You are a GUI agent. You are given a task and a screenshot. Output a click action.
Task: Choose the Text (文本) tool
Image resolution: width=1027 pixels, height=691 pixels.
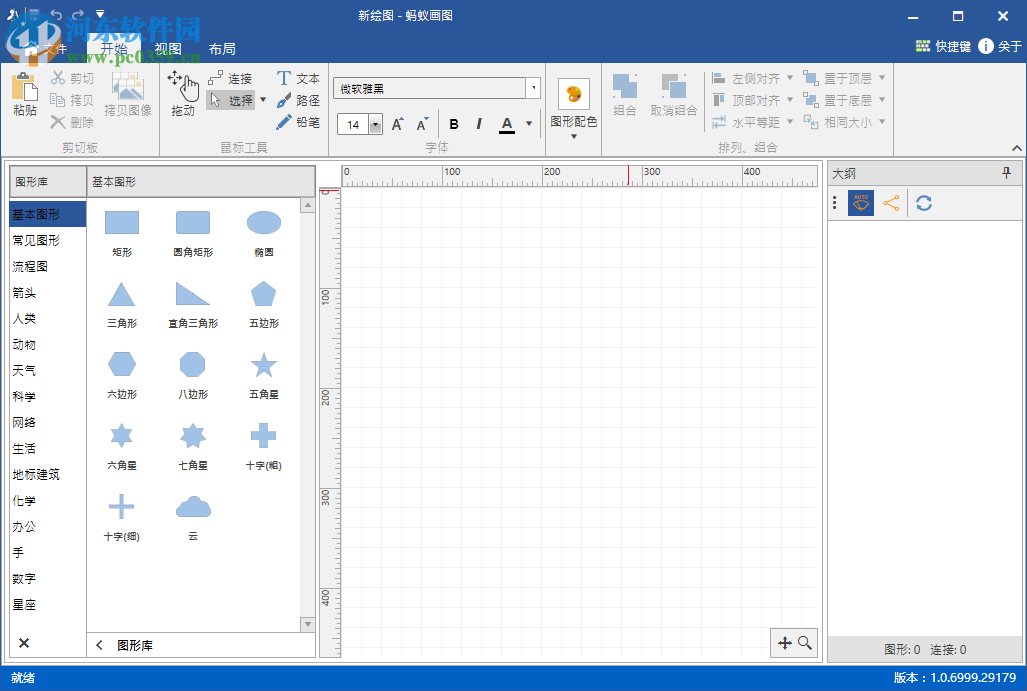point(298,78)
